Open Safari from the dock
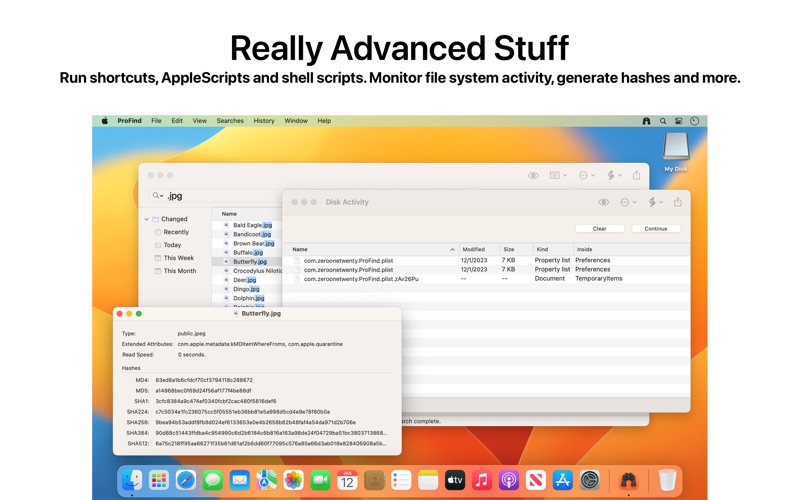This screenshot has height=500, width=800. [186, 480]
